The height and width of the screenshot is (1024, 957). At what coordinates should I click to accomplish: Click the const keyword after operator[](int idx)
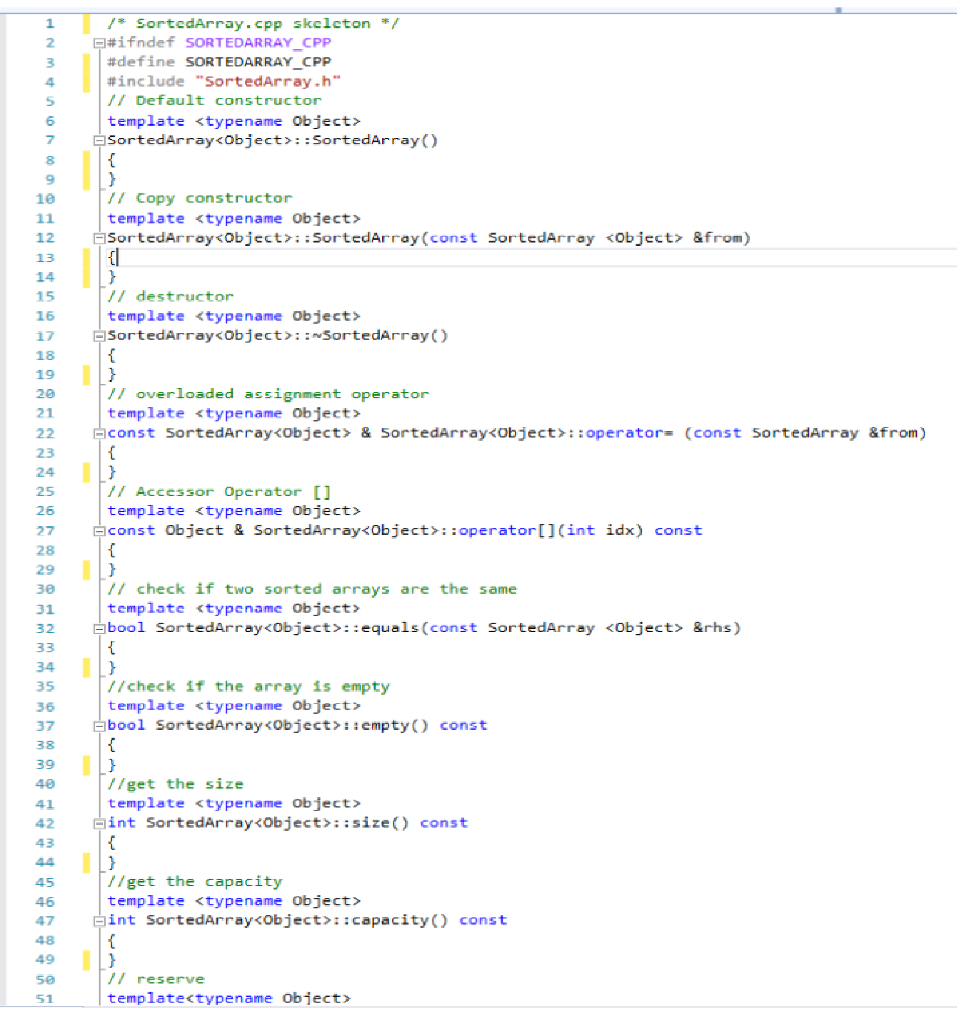[x=678, y=530]
